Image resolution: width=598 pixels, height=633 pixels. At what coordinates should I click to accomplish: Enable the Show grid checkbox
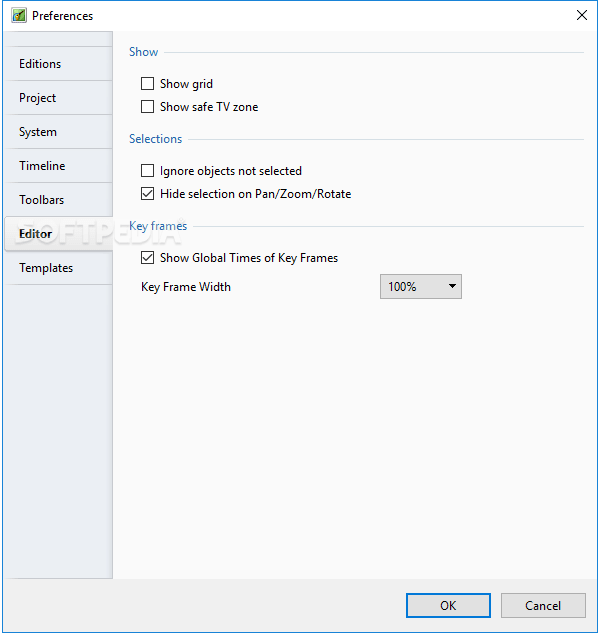pyautogui.click(x=147, y=84)
